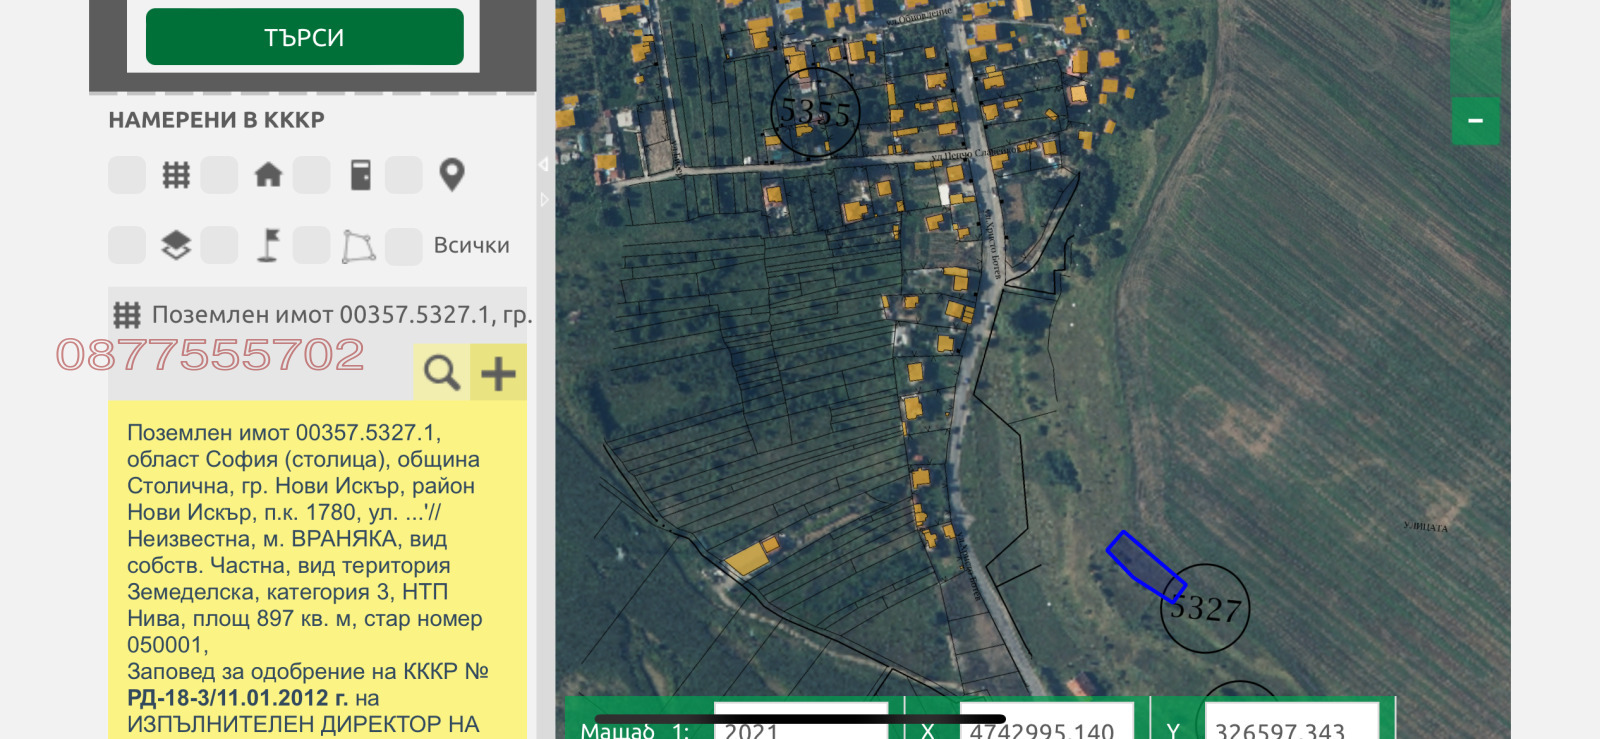Click the polygon outline icon
This screenshot has height=739, width=1600.
tap(359, 245)
